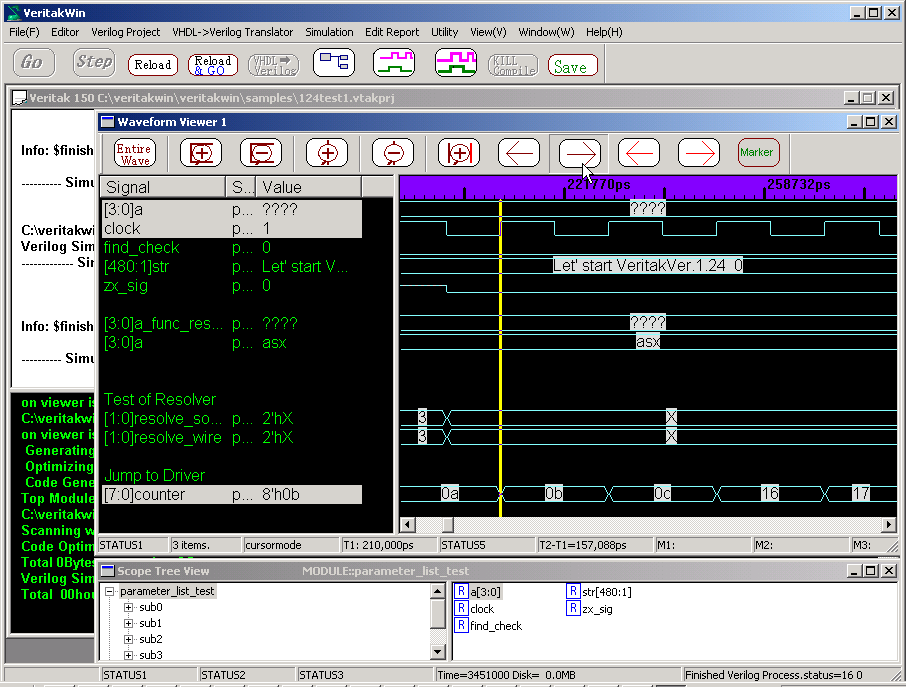Select the [7:0]counter signal row
Screen dimensions: 906x687
232,495
